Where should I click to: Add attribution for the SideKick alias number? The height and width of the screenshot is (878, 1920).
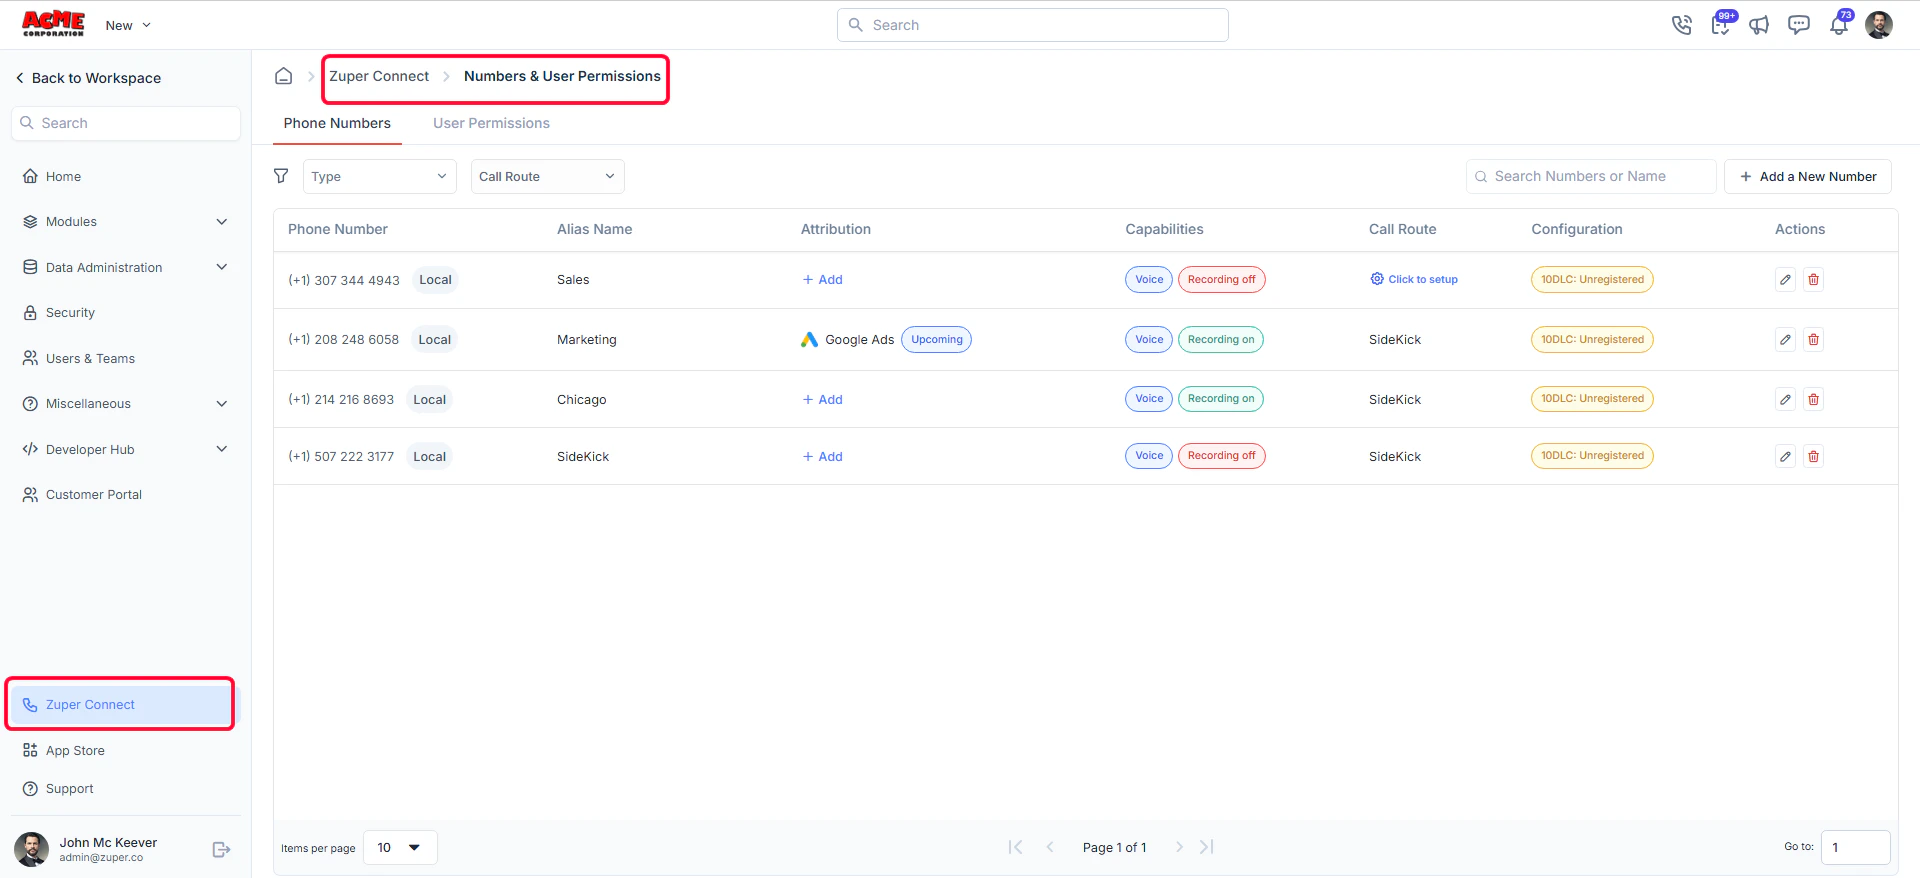click(822, 457)
